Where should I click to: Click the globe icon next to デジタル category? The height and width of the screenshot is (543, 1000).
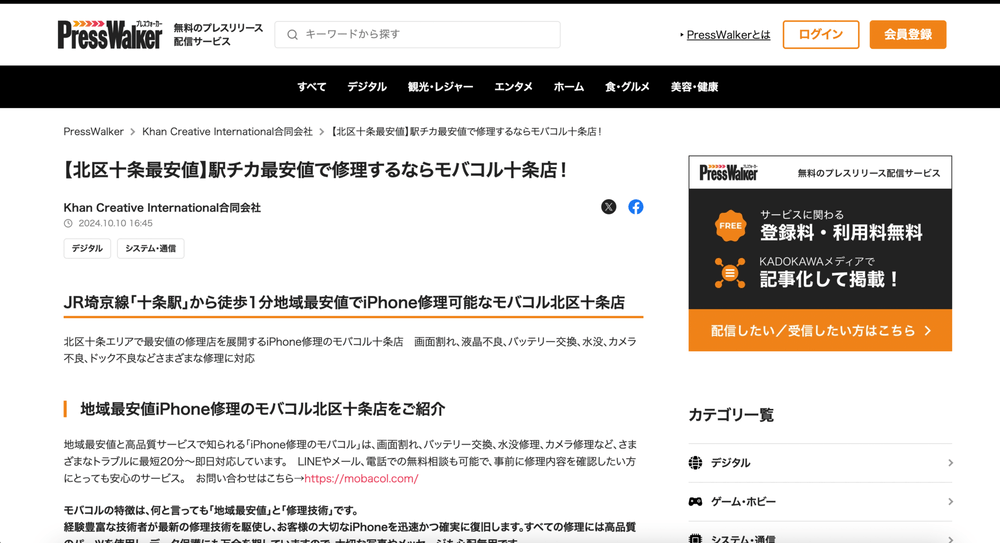pyautogui.click(x=695, y=463)
